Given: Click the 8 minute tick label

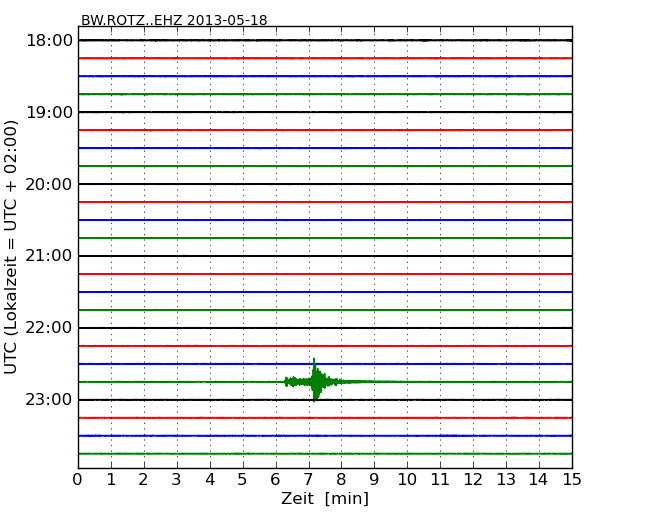Looking at the screenshot, I should tap(341, 479).
